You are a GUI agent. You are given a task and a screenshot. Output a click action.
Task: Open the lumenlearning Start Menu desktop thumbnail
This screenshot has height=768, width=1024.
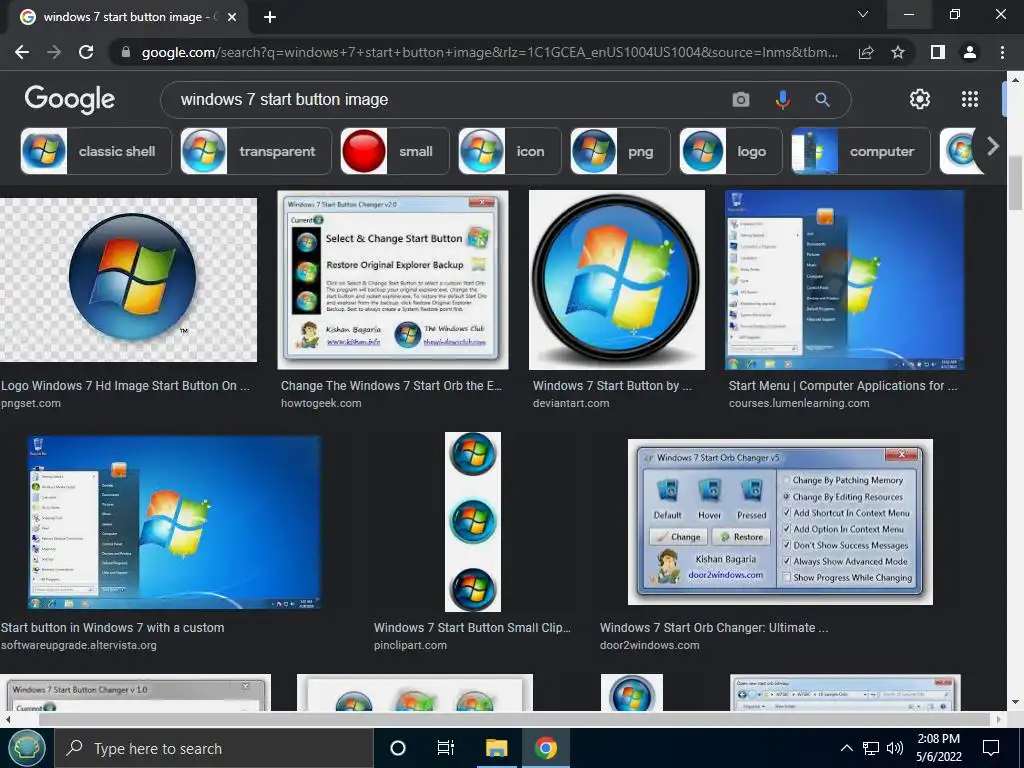pos(844,280)
